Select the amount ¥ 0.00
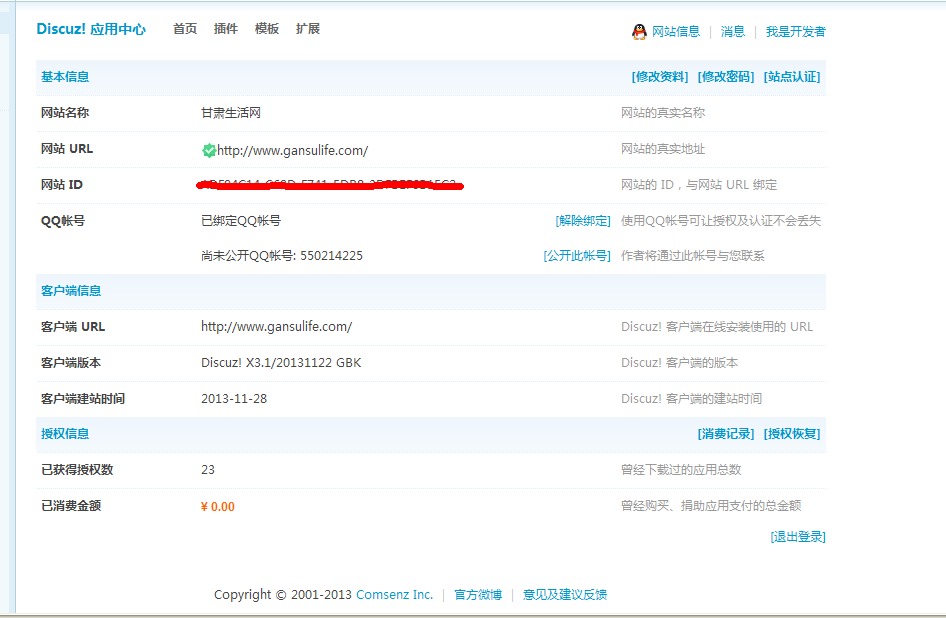 click(x=218, y=507)
